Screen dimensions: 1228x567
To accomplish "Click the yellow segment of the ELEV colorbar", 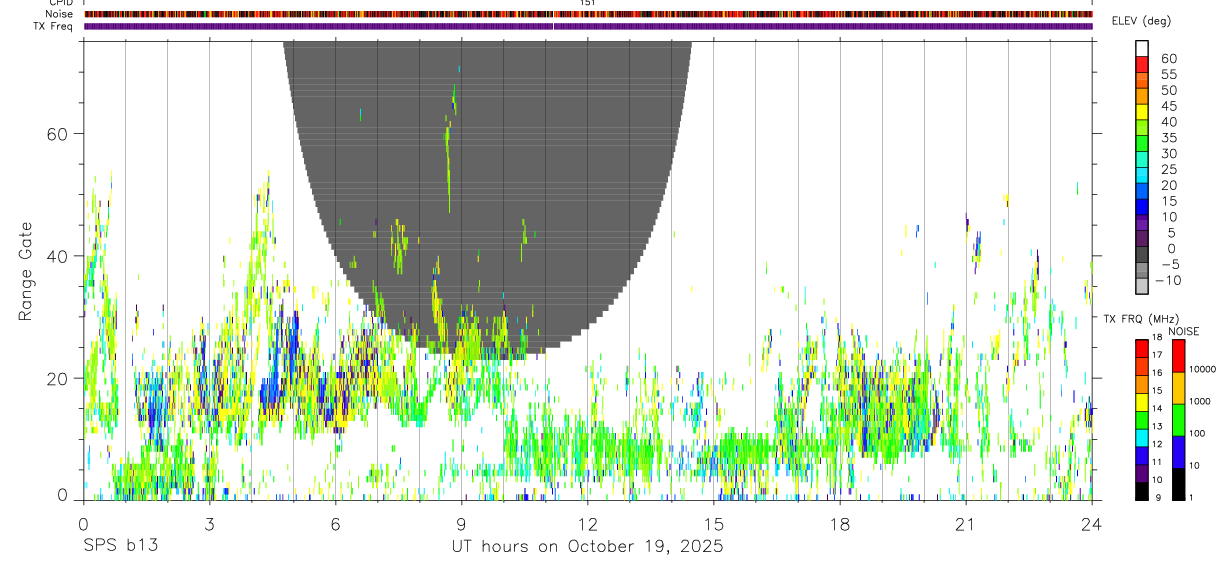I will (x=1142, y=111).
